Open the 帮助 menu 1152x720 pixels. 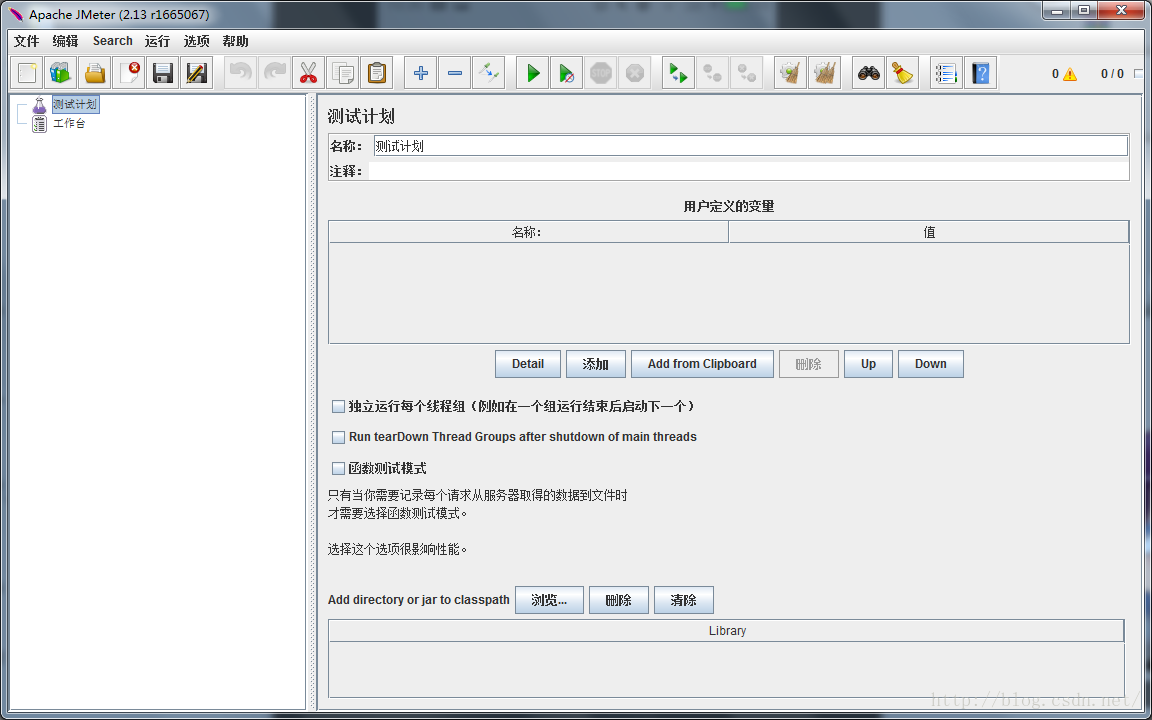[x=235, y=41]
